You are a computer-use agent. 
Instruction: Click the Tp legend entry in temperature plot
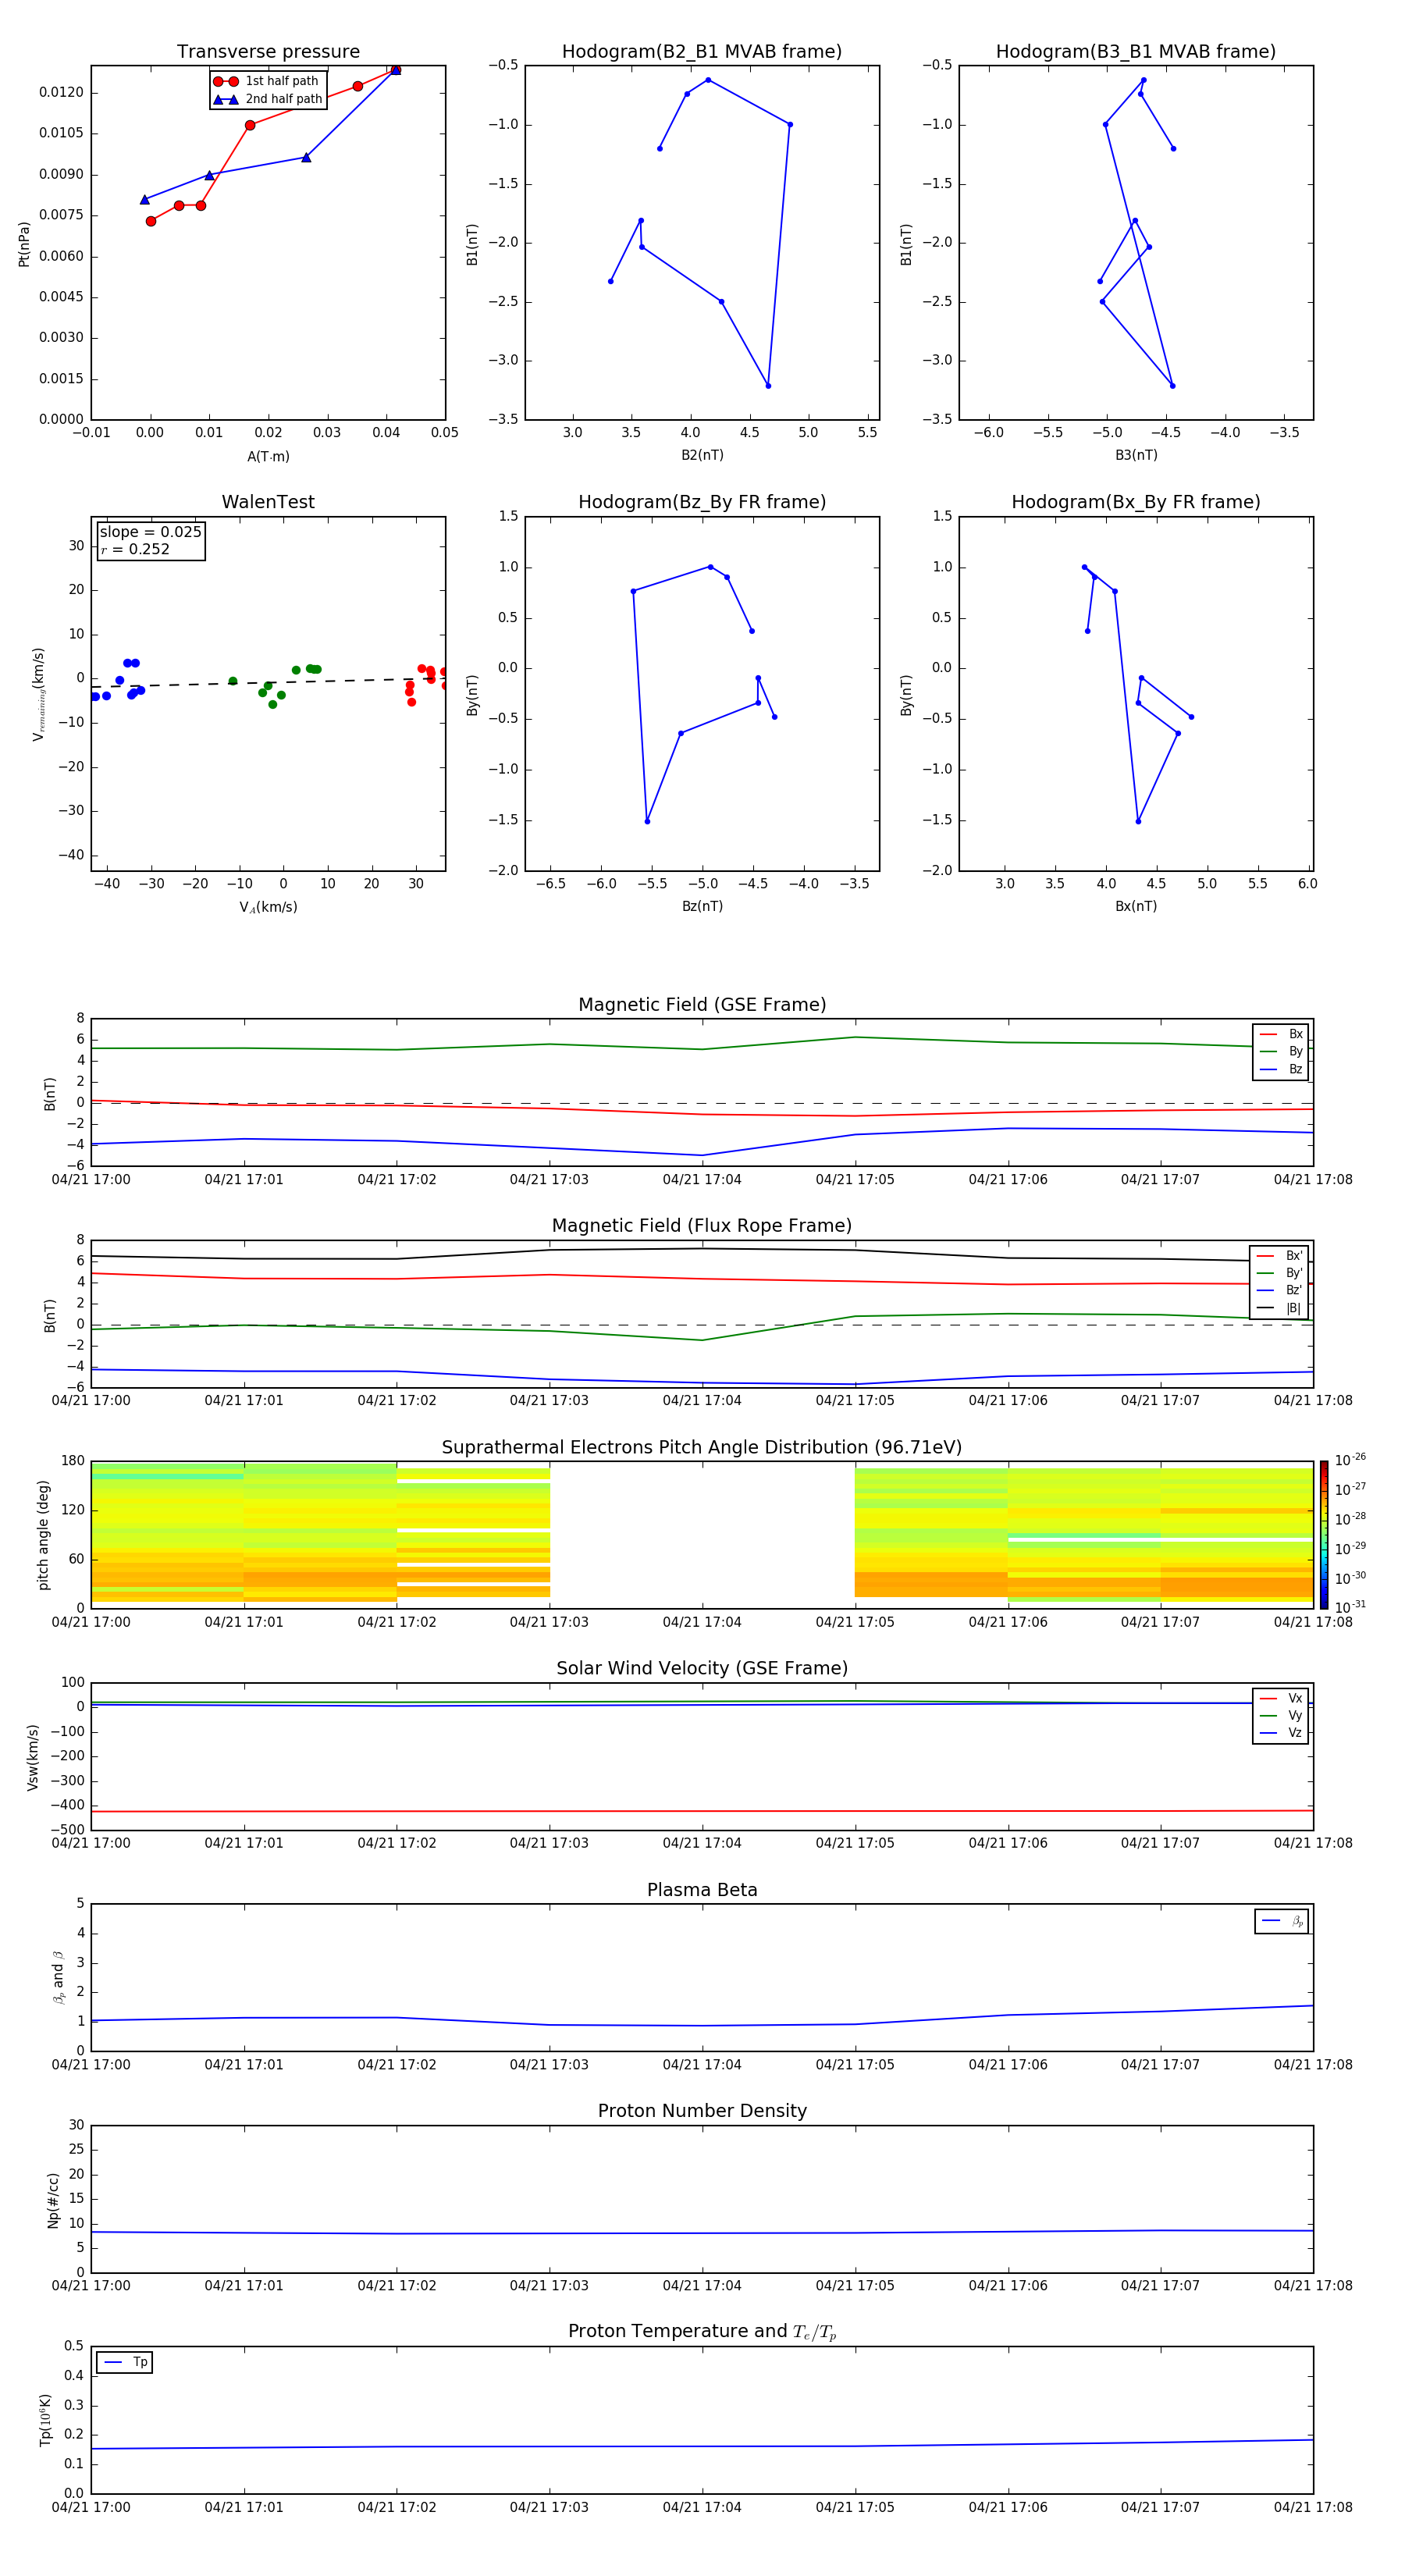125,2362
